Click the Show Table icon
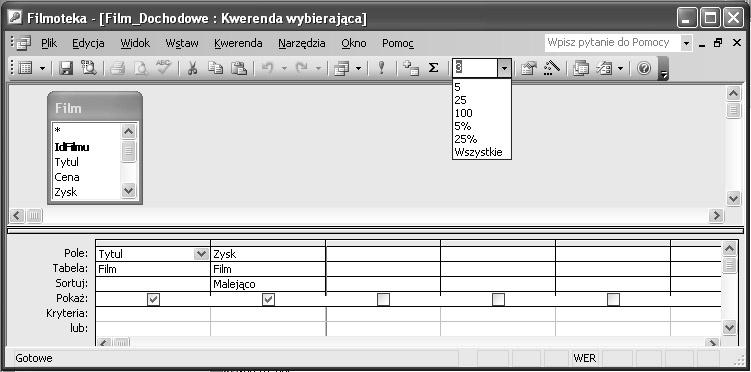This screenshot has height=372, width=751. (410, 69)
